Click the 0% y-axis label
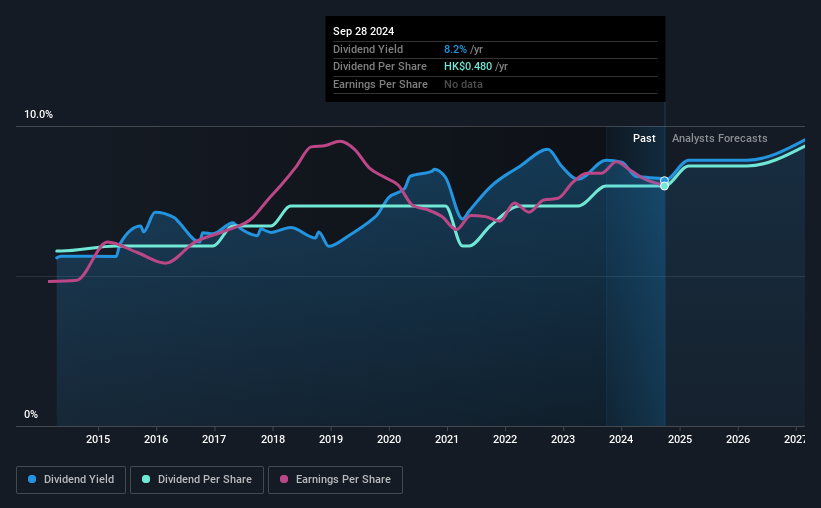 (31, 414)
